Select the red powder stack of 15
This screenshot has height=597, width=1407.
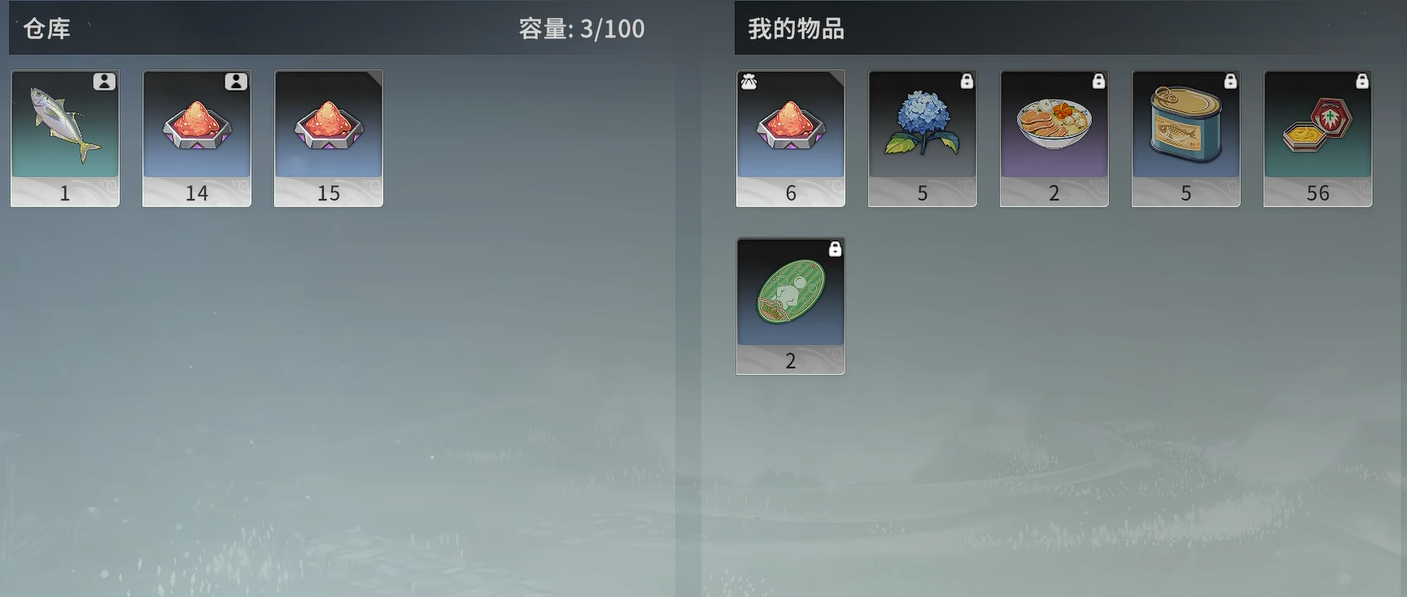pos(329,138)
